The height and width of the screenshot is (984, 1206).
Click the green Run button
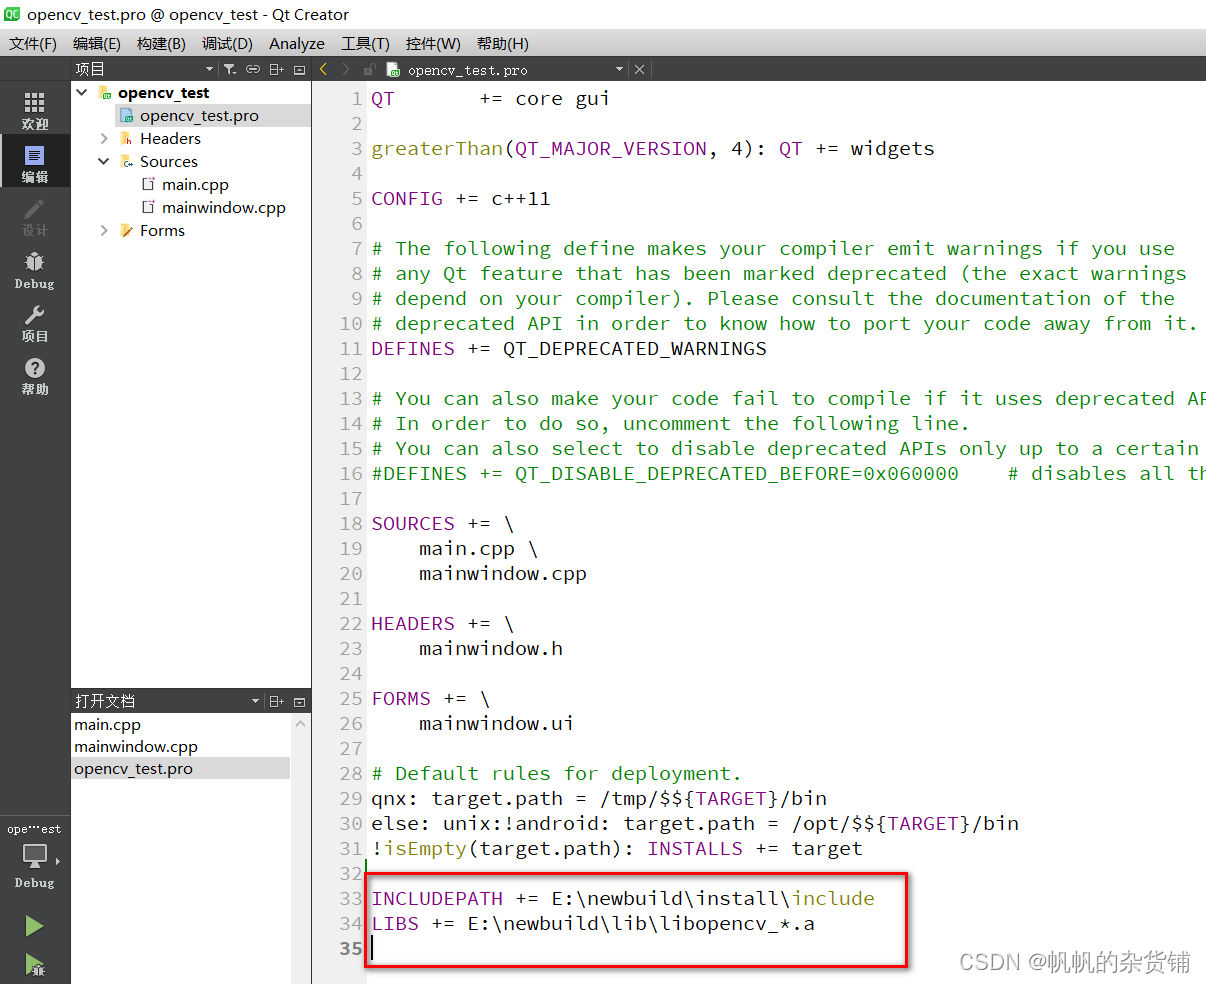tap(35, 926)
